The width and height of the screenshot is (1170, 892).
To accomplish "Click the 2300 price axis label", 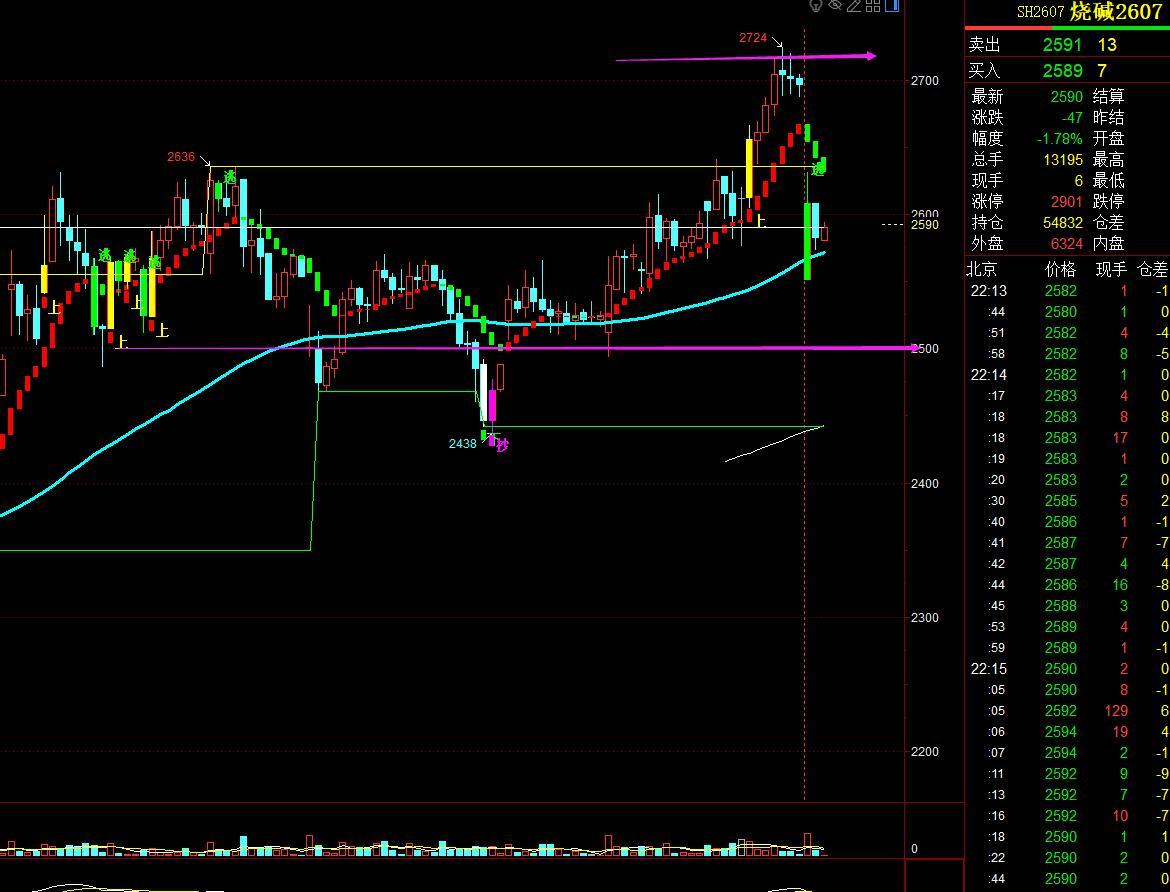I will (925, 618).
